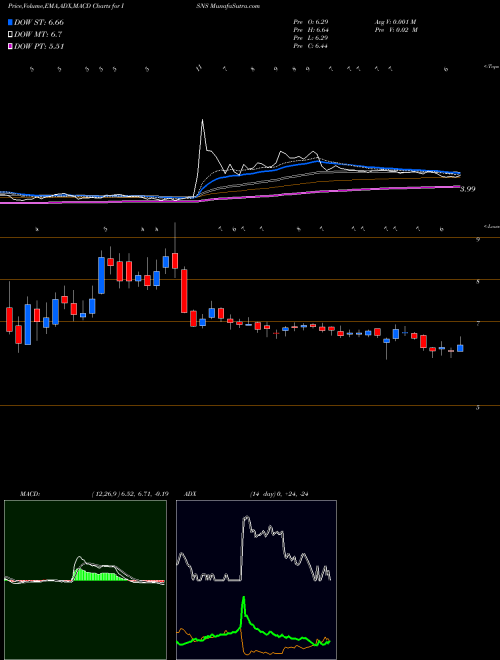Click the 'Pre V: 0.02 M' value

pos(396,30)
